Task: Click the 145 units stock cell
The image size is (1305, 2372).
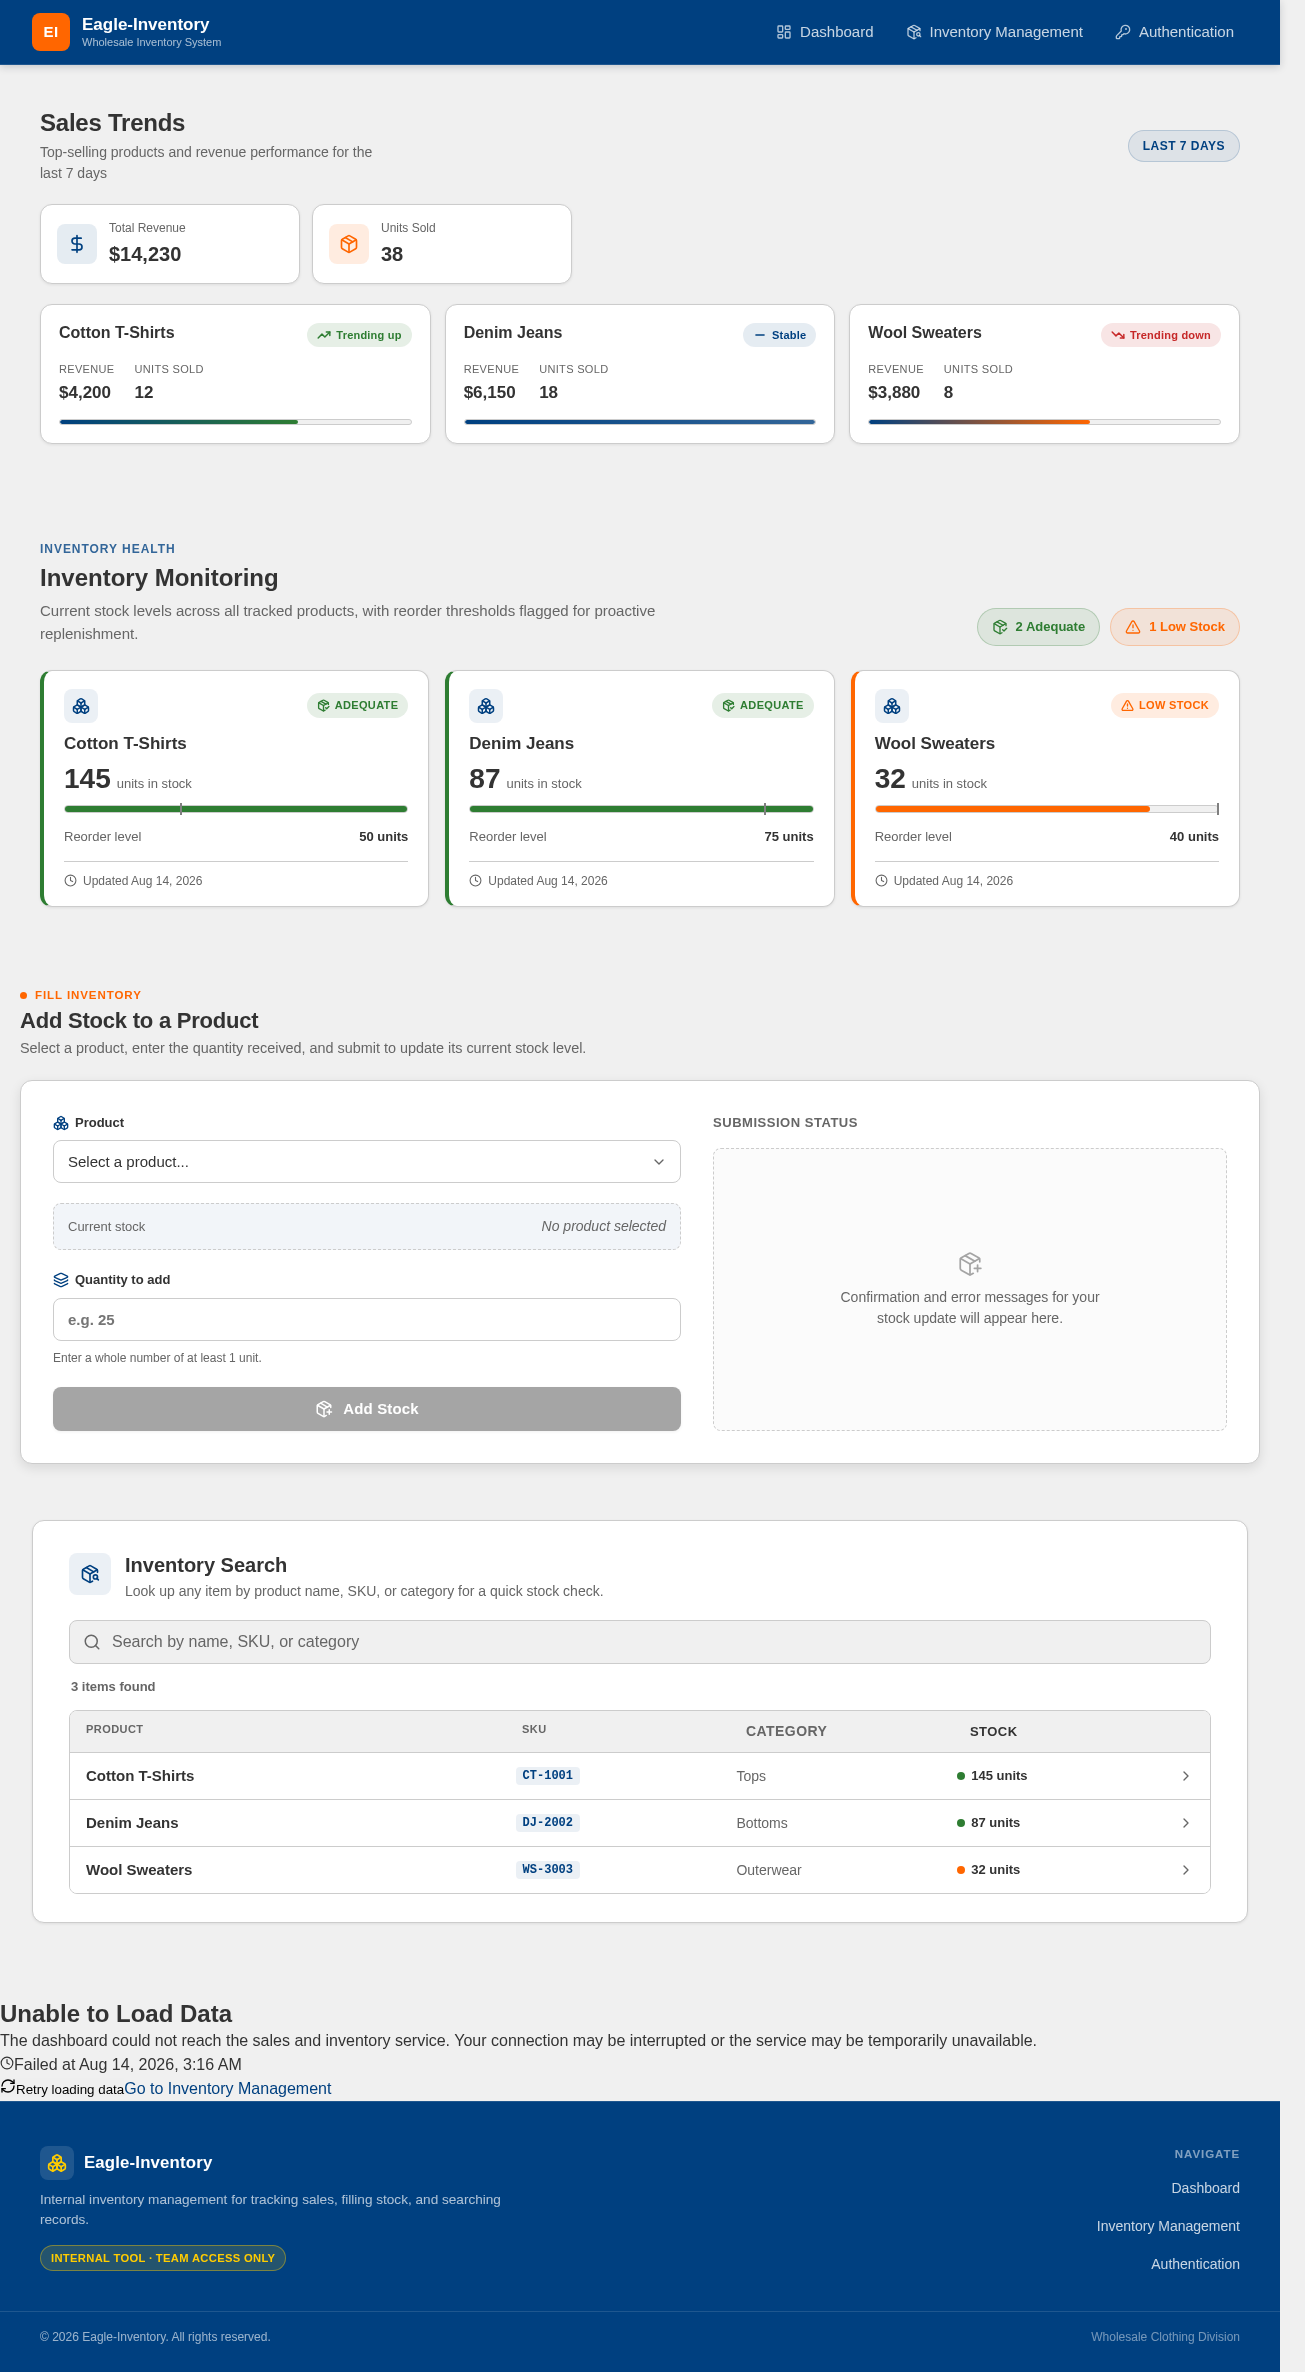Action: (992, 1776)
